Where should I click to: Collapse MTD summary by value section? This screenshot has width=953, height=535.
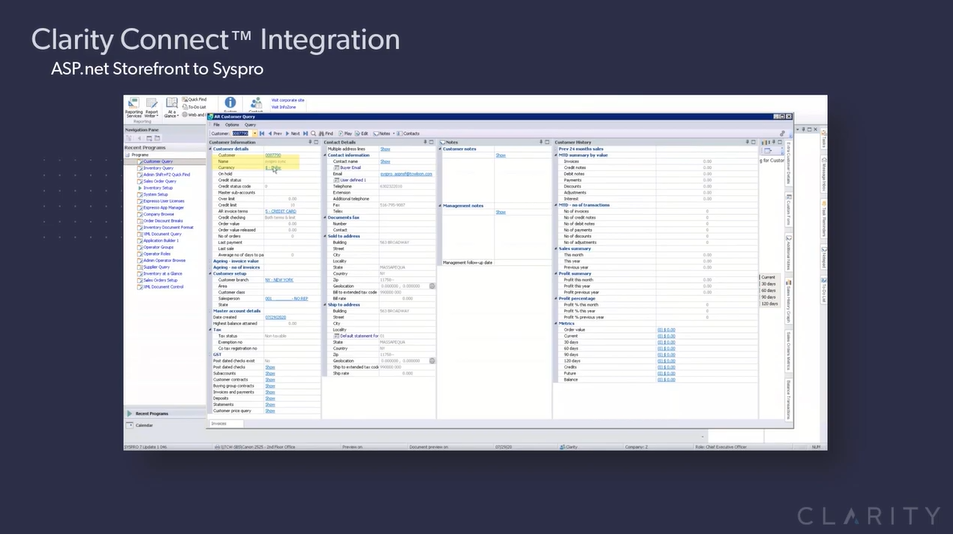[556, 155]
